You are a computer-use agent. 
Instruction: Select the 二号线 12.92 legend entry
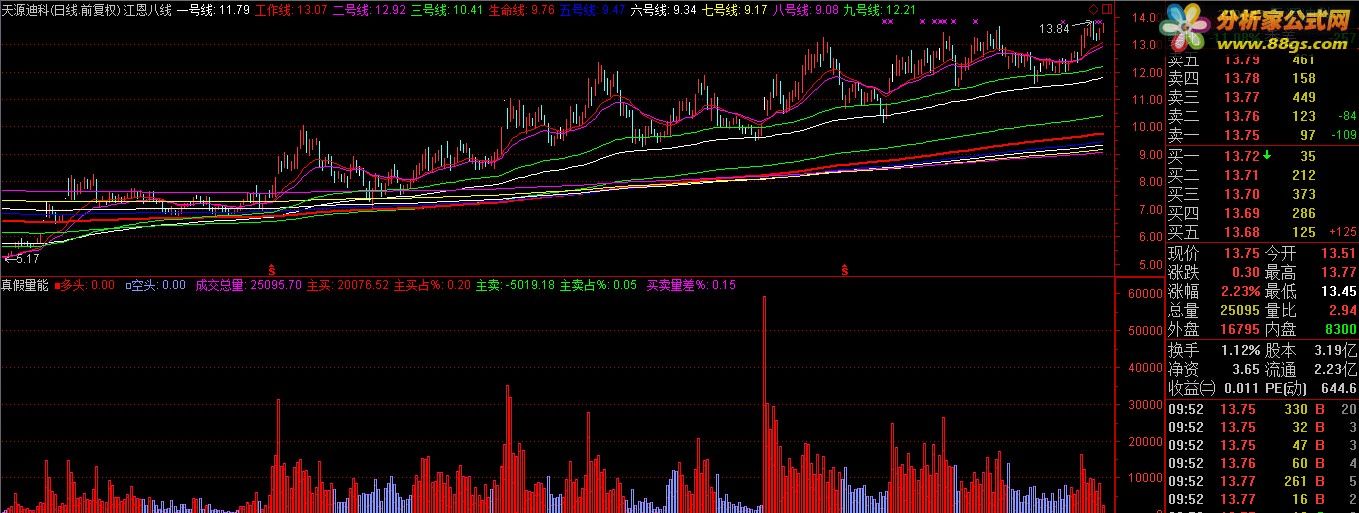(368, 10)
